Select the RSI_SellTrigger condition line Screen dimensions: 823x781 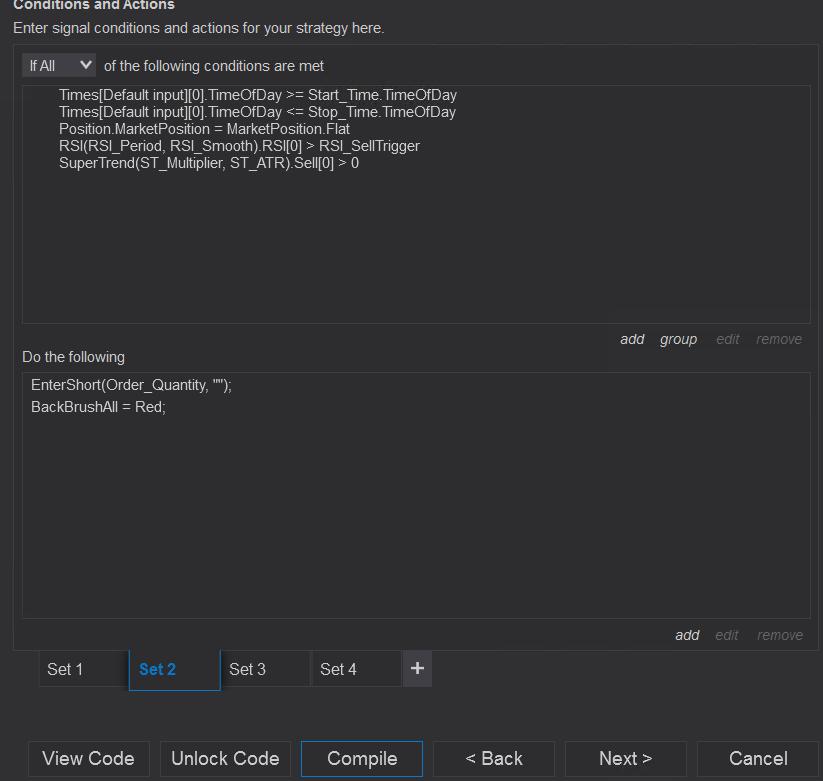tap(240, 145)
